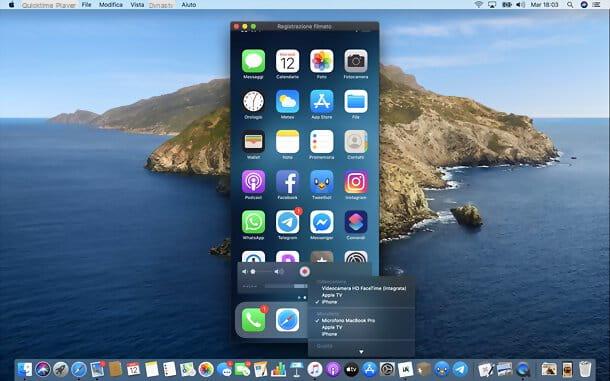Open the Trash in the Mac Dock
610x381 pixels.
click(x=585, y=369)
